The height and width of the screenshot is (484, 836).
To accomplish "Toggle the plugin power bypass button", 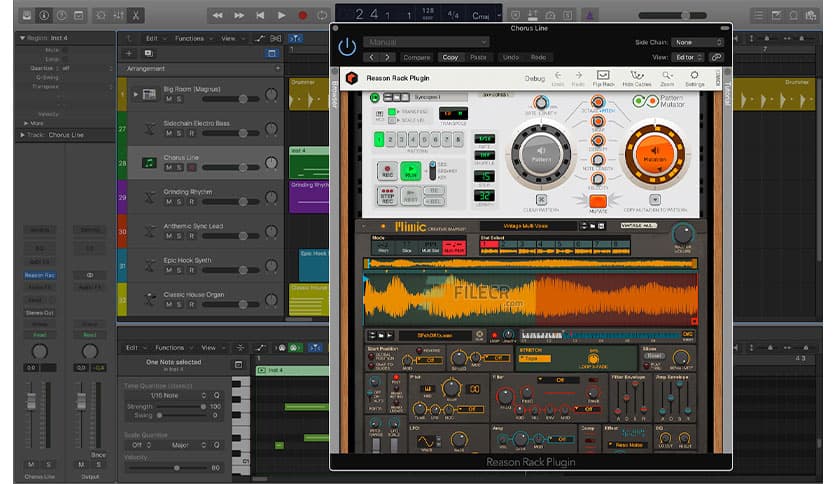I will pyautogui.click(x=347, y=47).
